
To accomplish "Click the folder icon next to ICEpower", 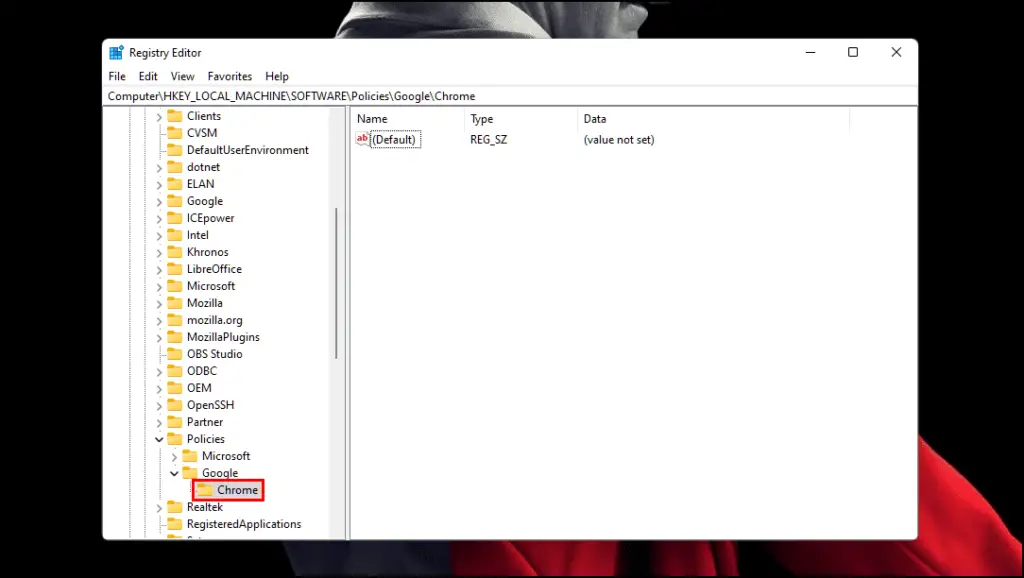I will (174, 218).
